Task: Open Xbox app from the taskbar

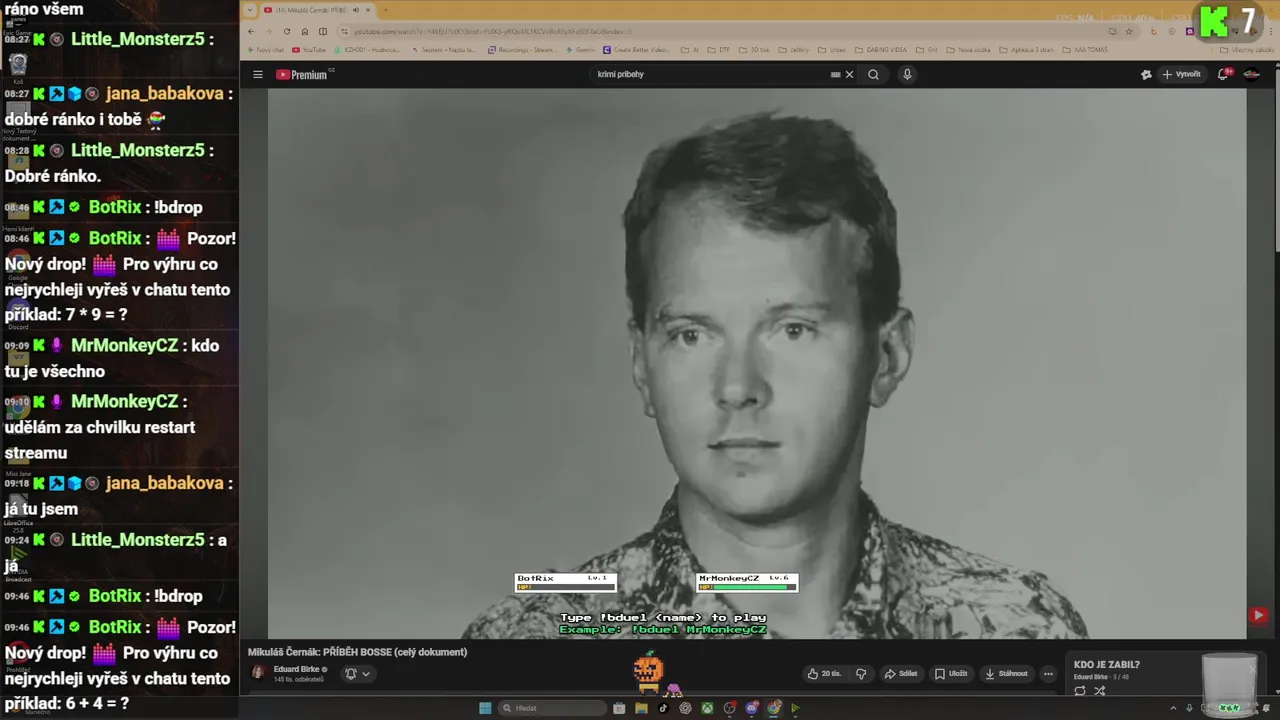Action: point(707,708)
